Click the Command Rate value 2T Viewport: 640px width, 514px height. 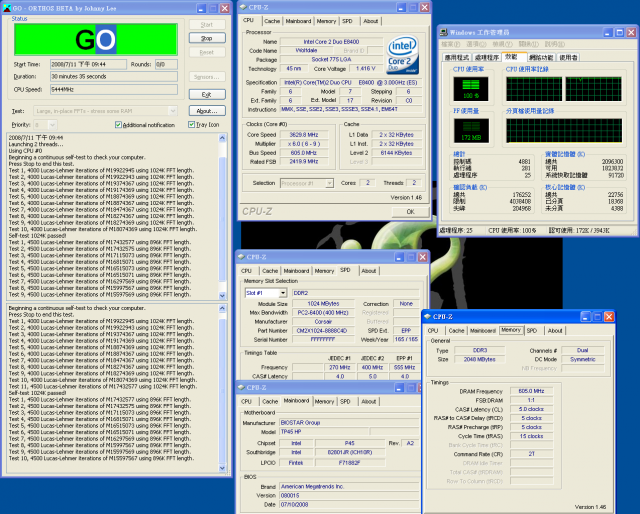click(x=531, y=454)
